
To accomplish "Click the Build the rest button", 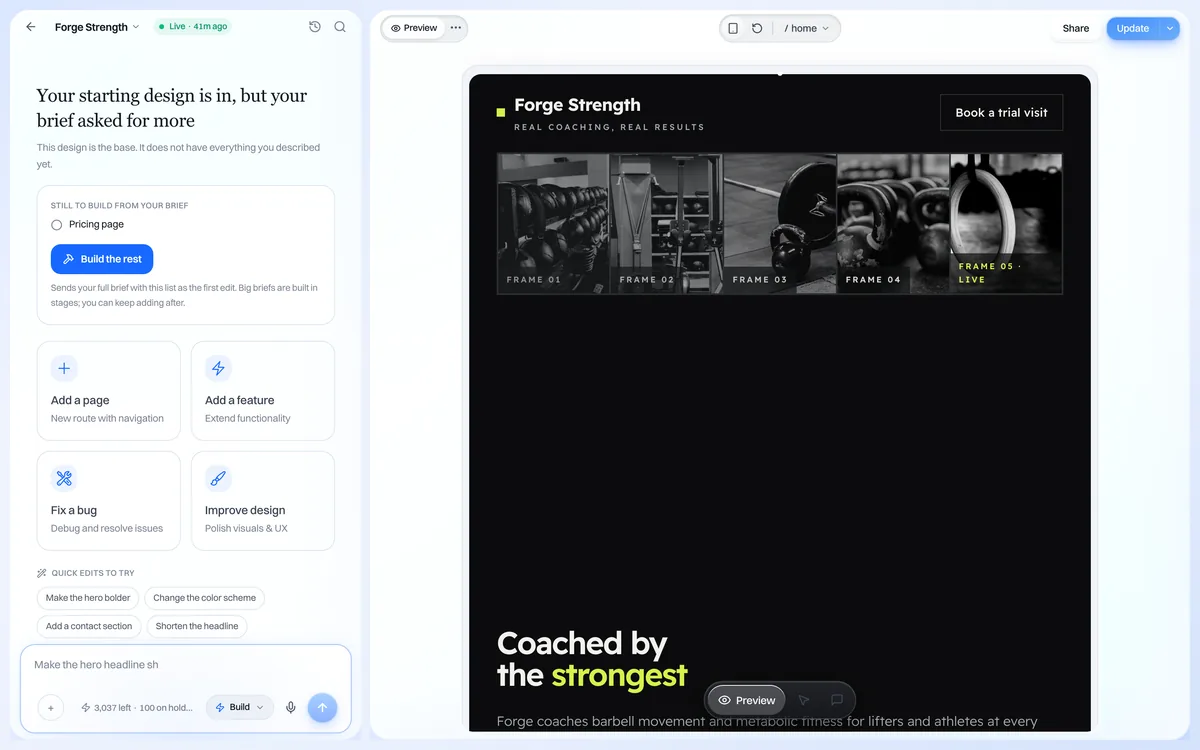I will point(102,259).
